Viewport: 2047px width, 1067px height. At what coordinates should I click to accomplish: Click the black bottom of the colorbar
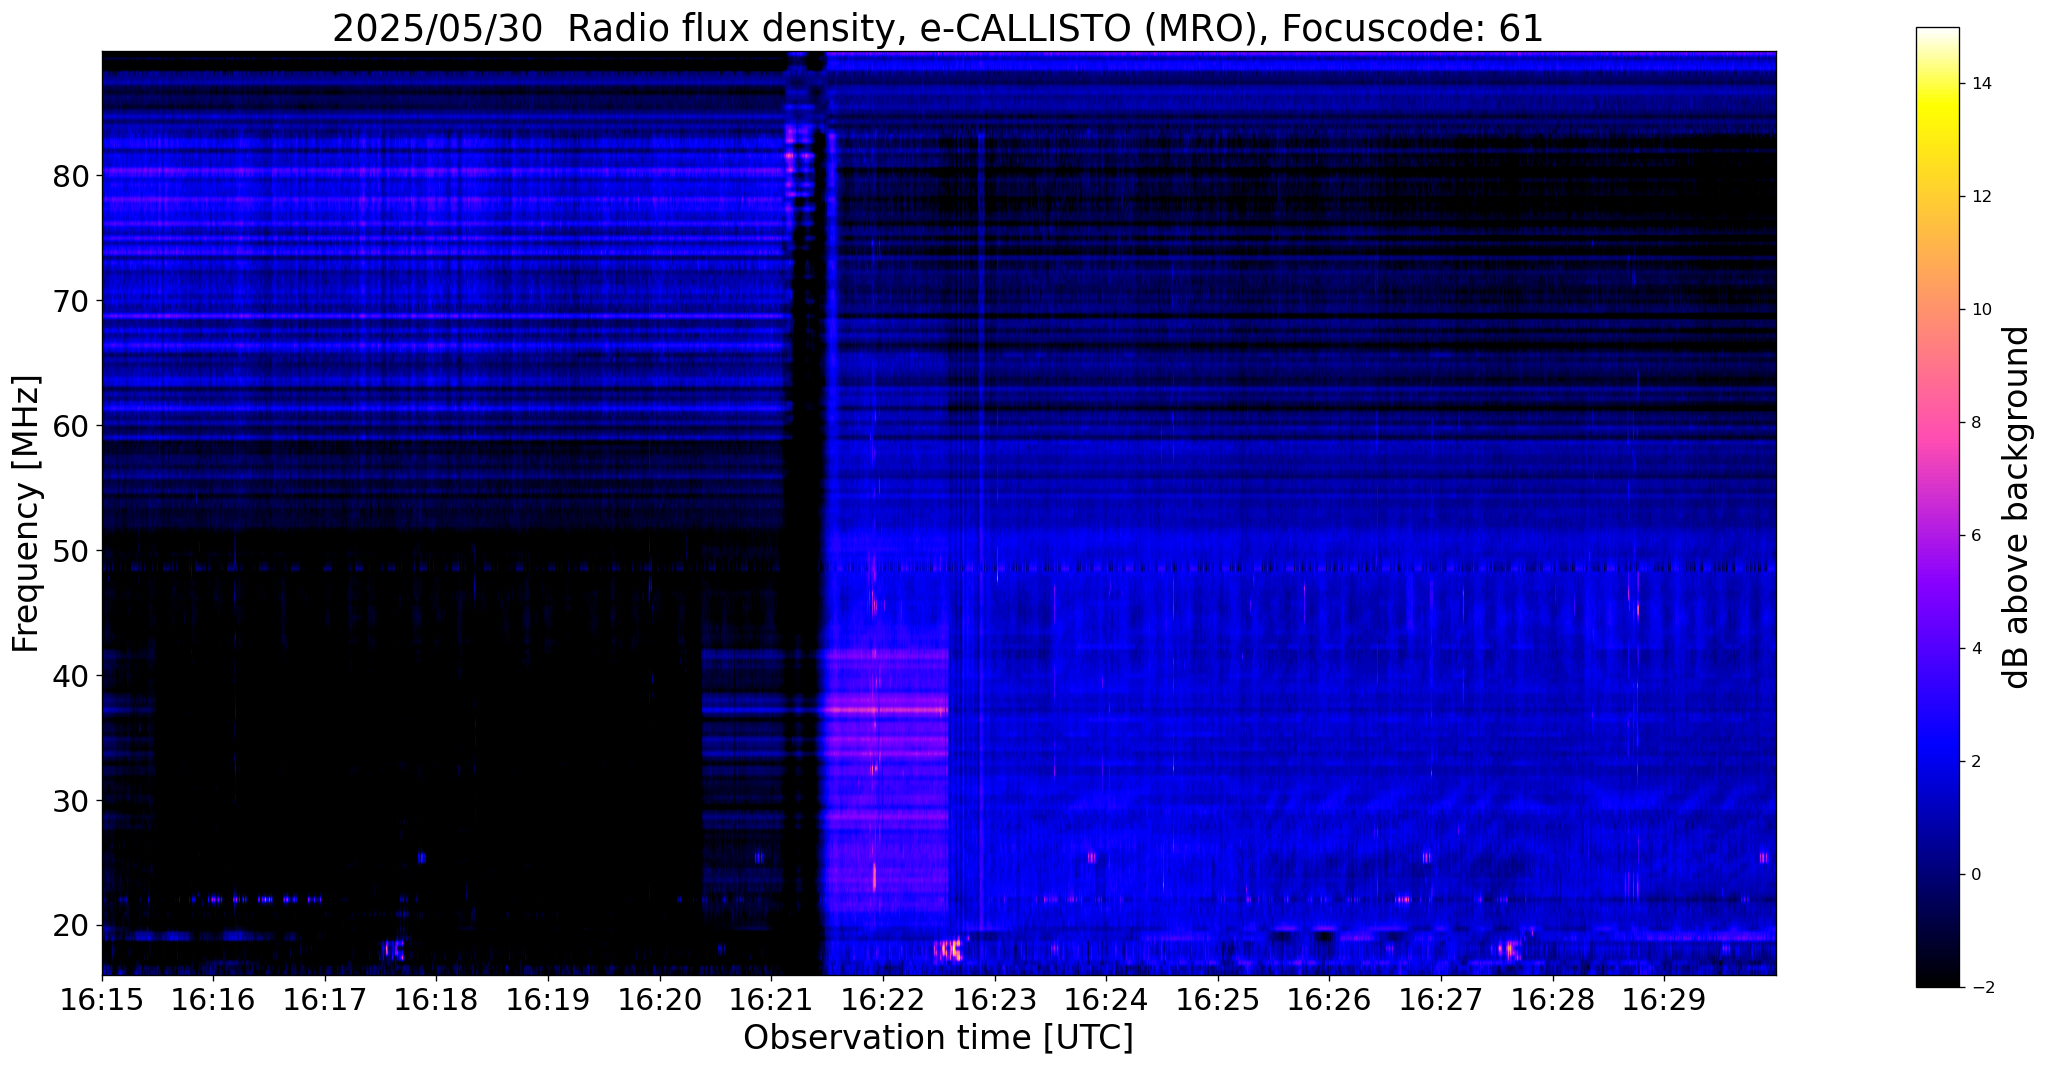tap(1937, 975)
